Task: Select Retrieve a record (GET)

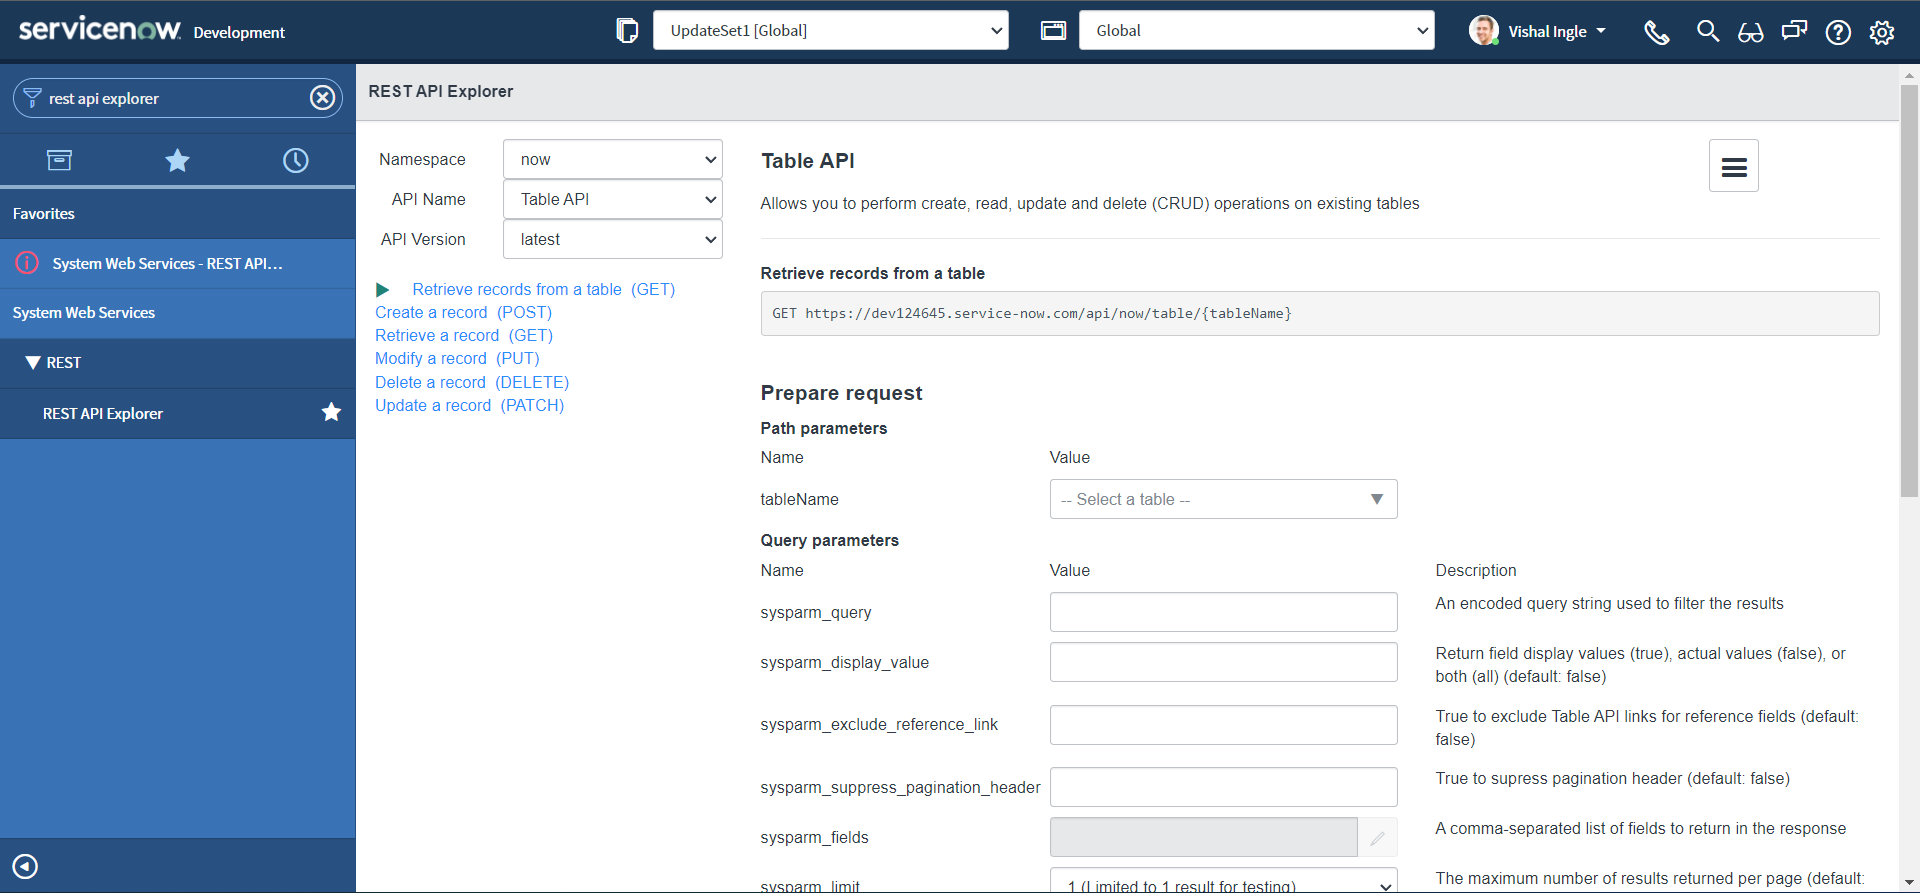Action: pyautogui.click(x=464, y=335)
